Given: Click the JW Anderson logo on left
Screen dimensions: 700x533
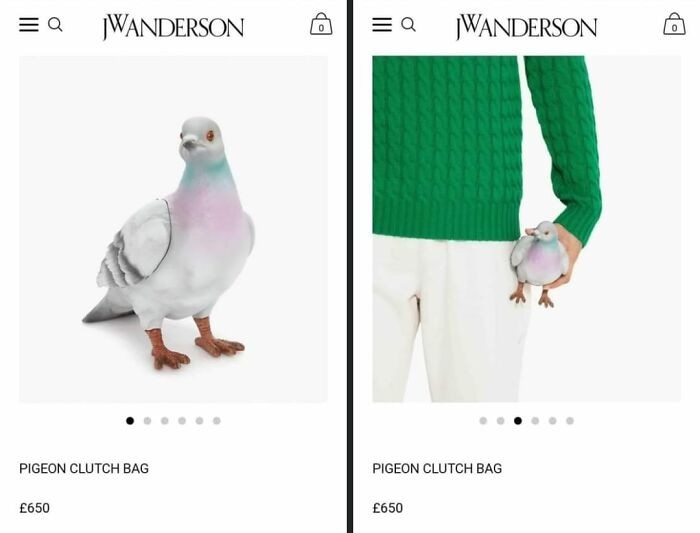Looking at the screenshot, I should [173, 27].
